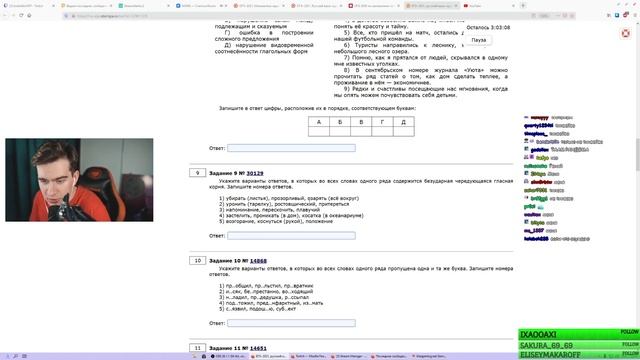
Task: Click the blue browser extension icon in toolbar
Action: 617,16
